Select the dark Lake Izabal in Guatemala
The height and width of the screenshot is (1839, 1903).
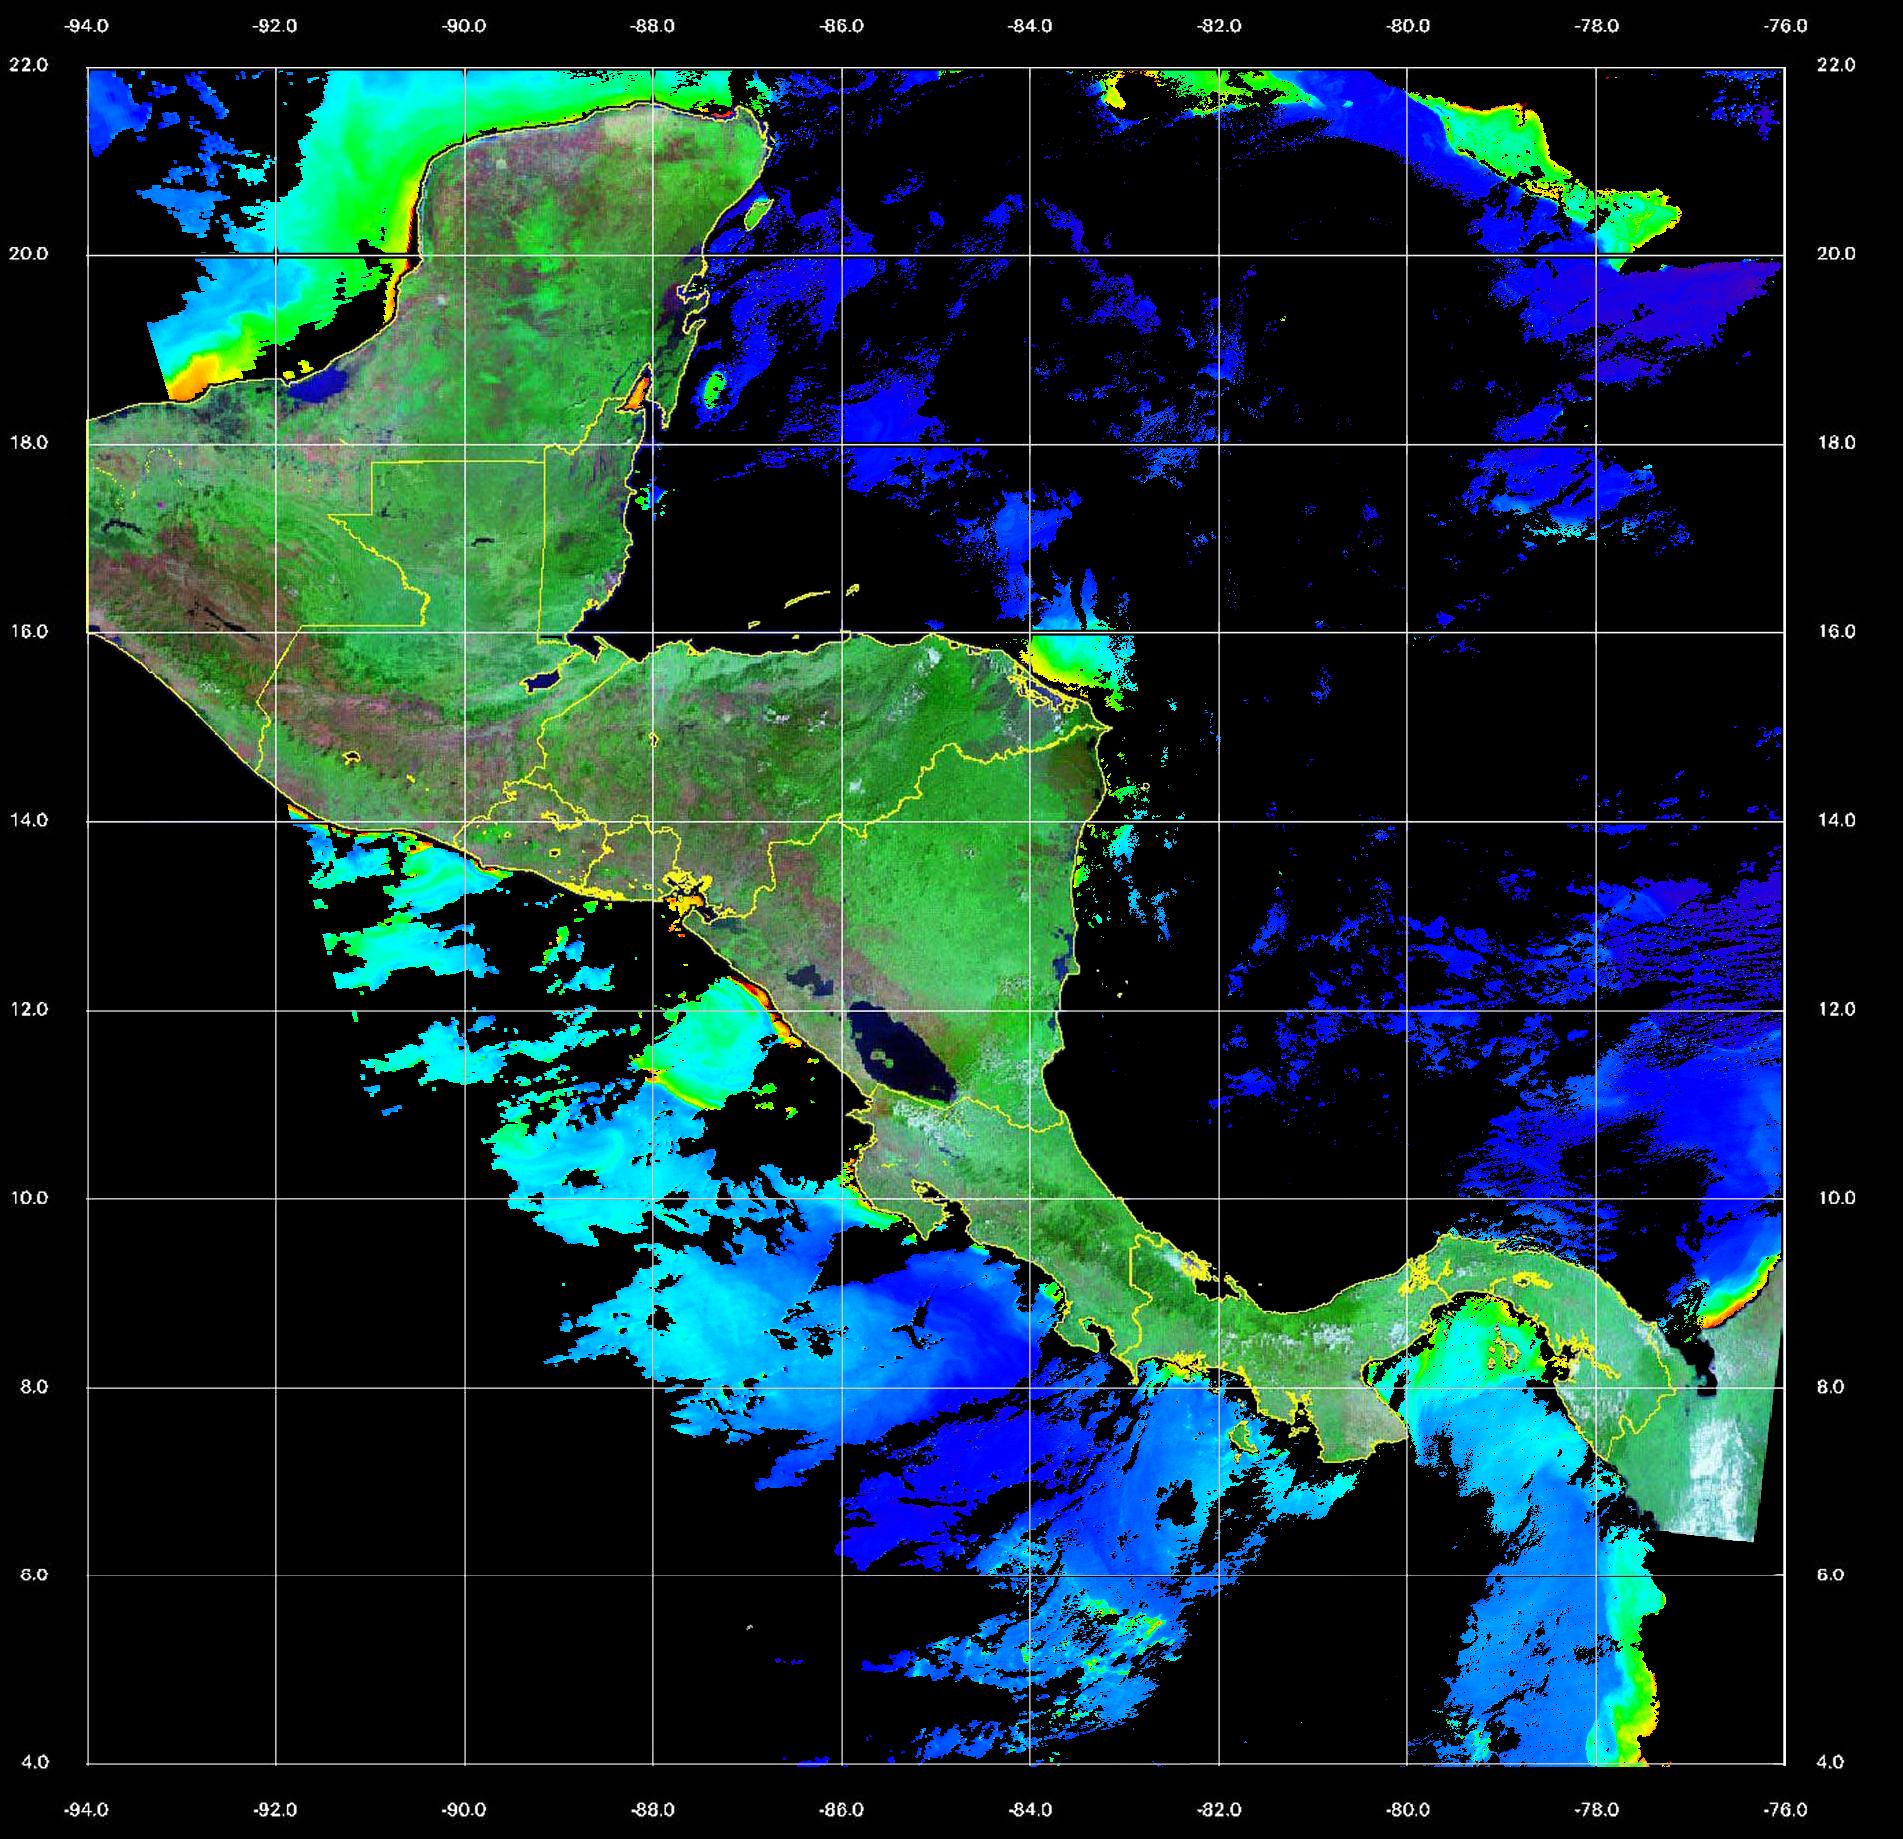click(x=543, y=681)
